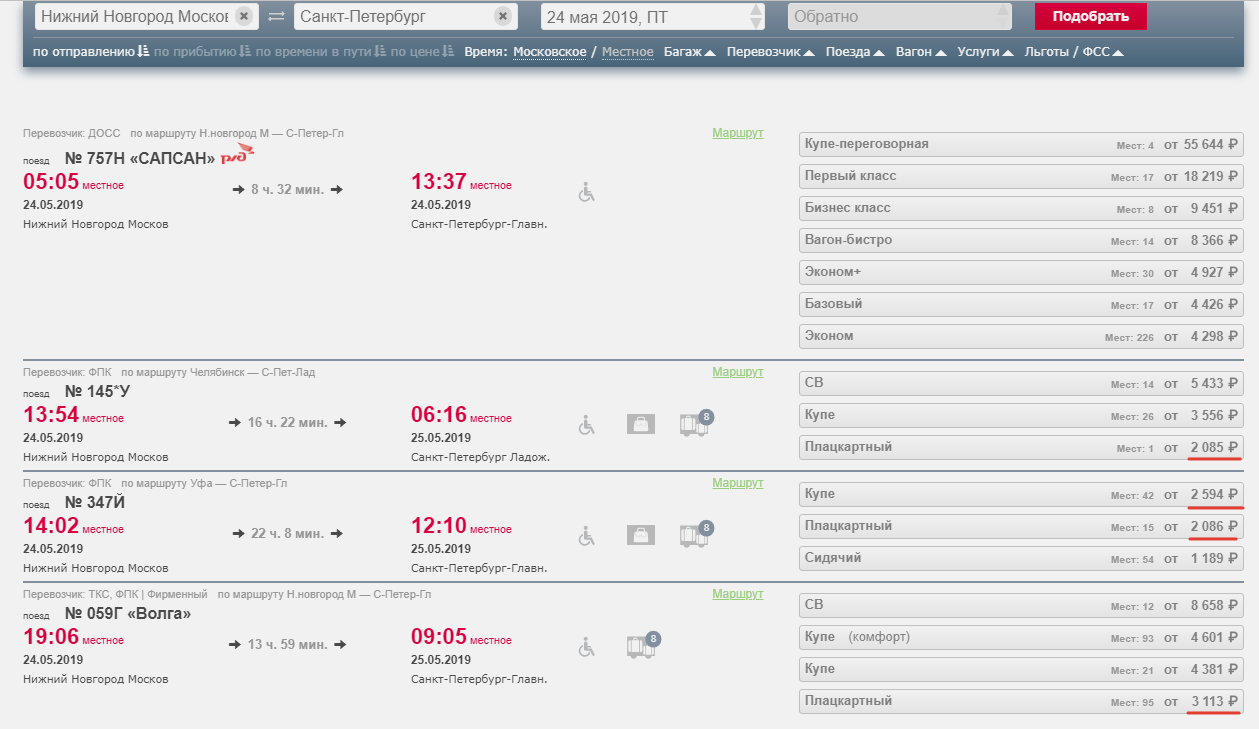Select СВ on train 145*У for 5 433 ₽
This screenshot has height=729, width=1259.
click(x=1021, y=383)
